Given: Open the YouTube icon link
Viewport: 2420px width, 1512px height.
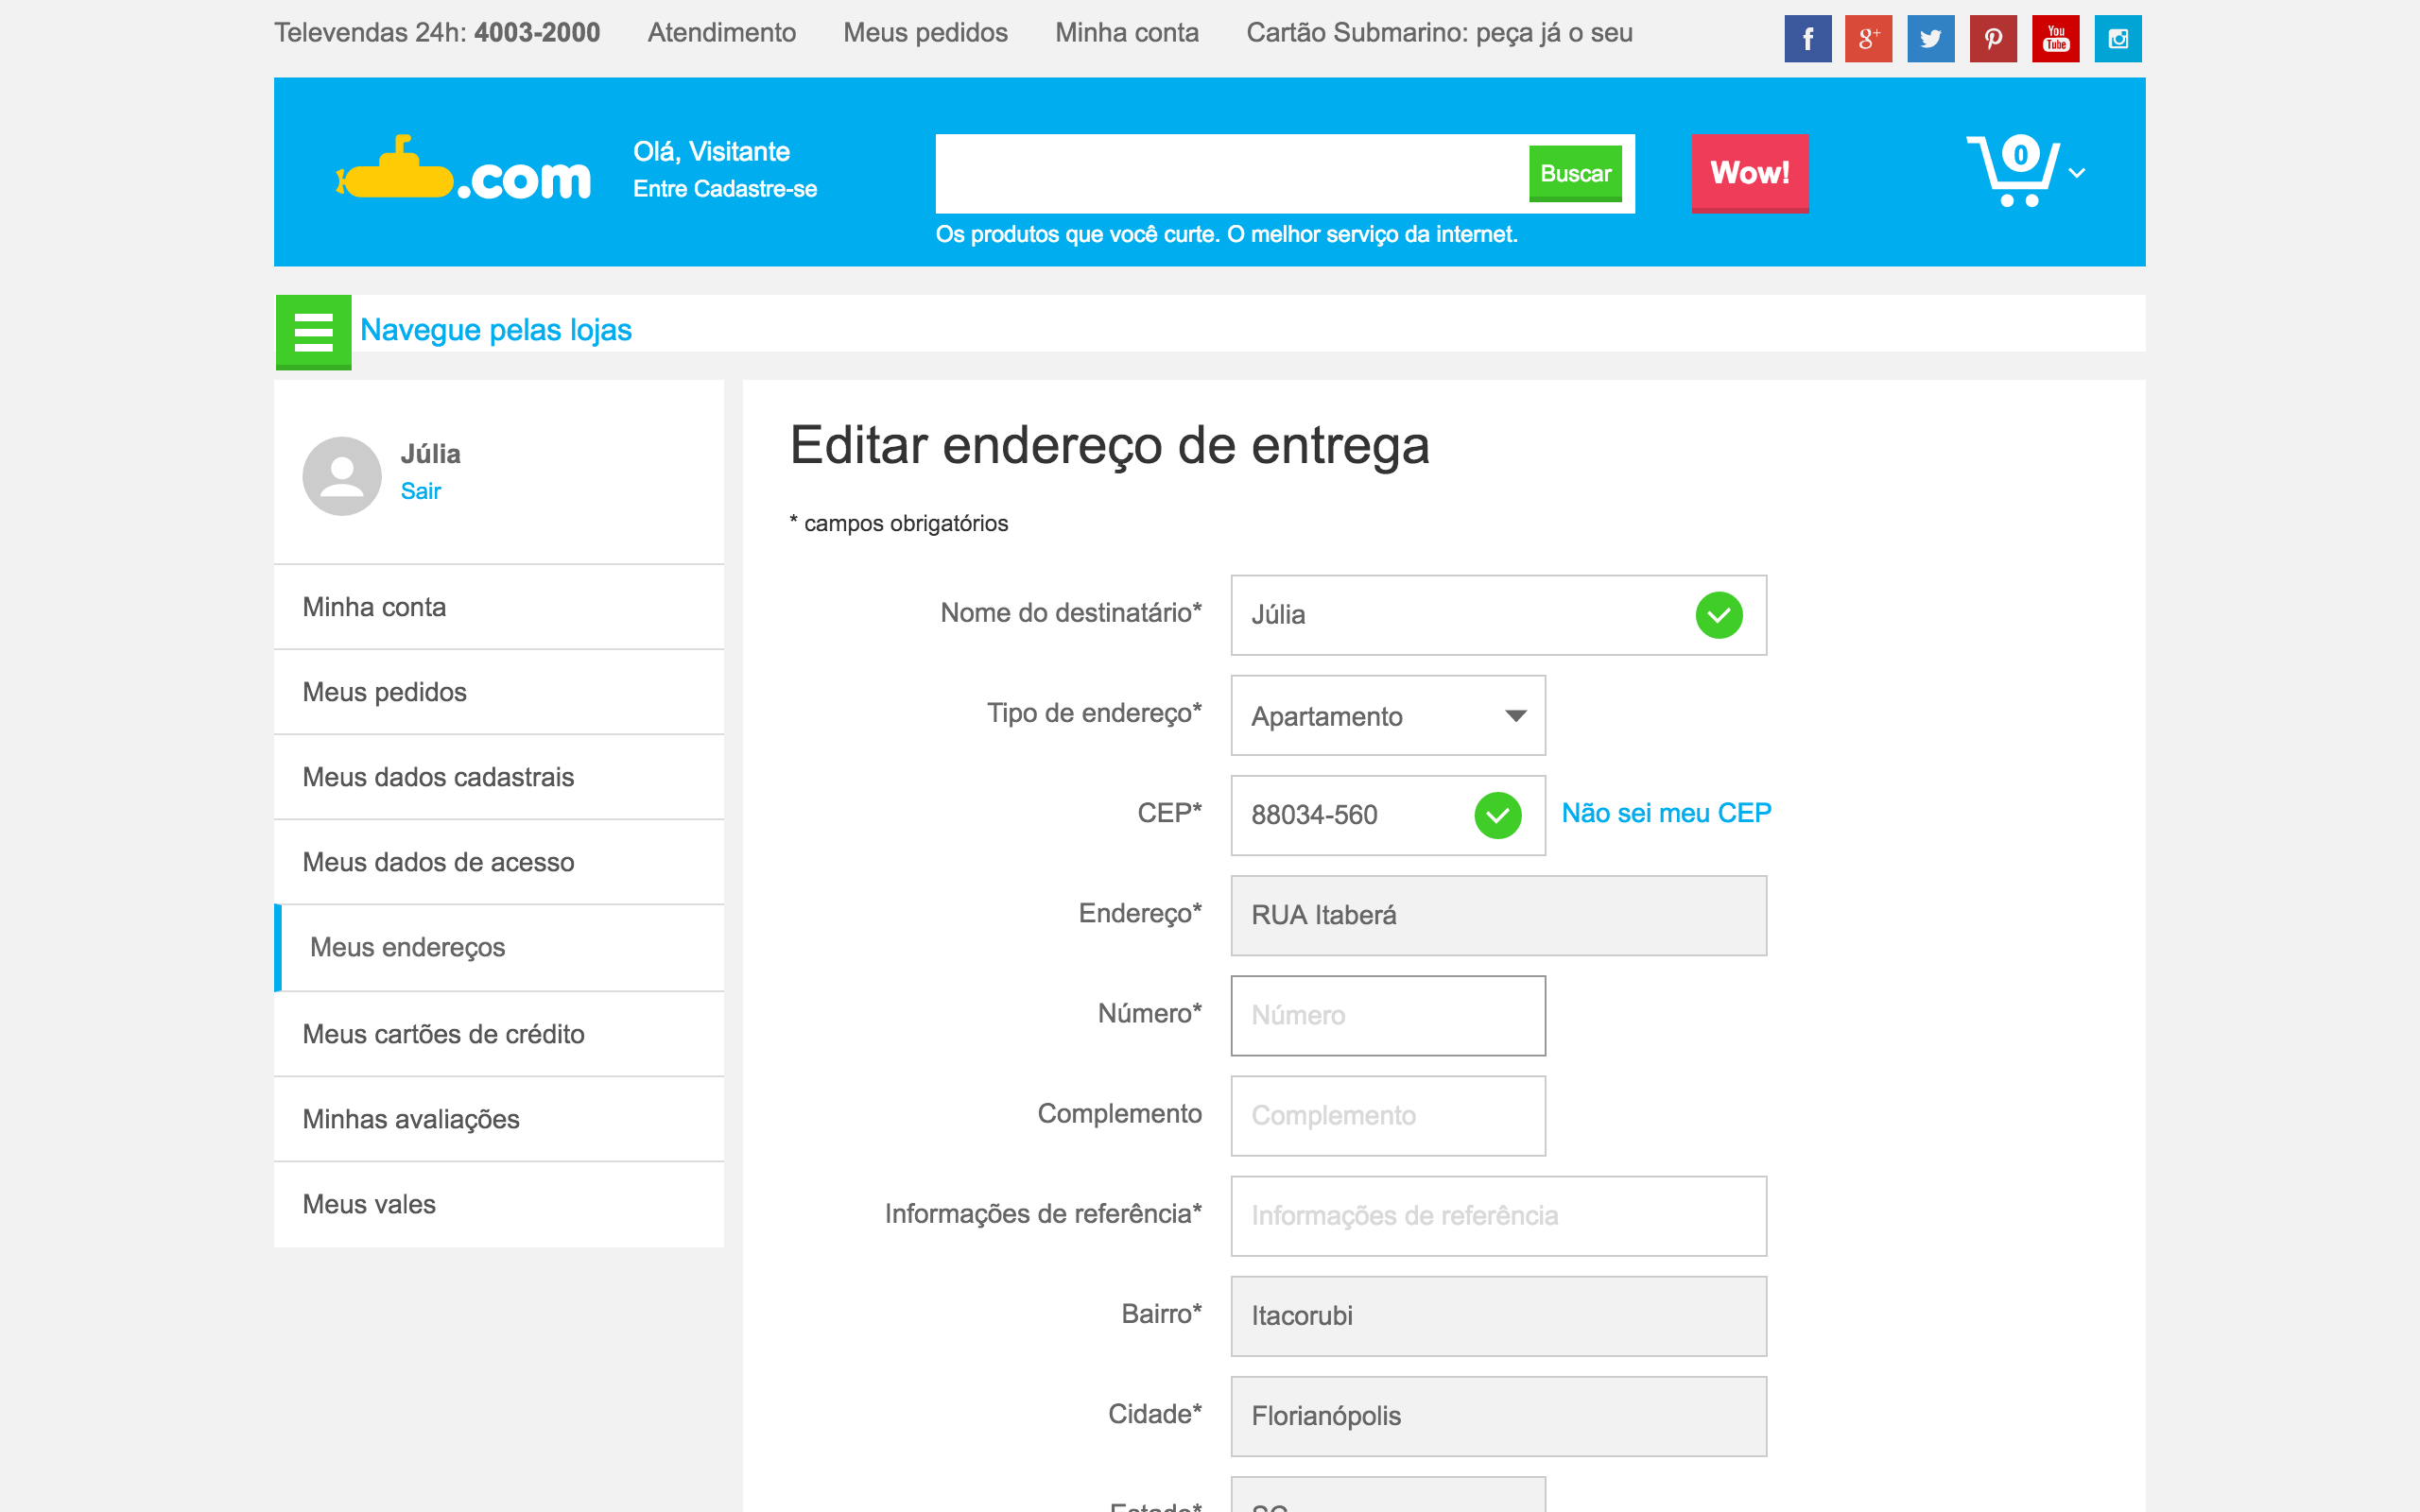Looking at the screenshot, I should pyautogui.click(x=2055, y=39).
